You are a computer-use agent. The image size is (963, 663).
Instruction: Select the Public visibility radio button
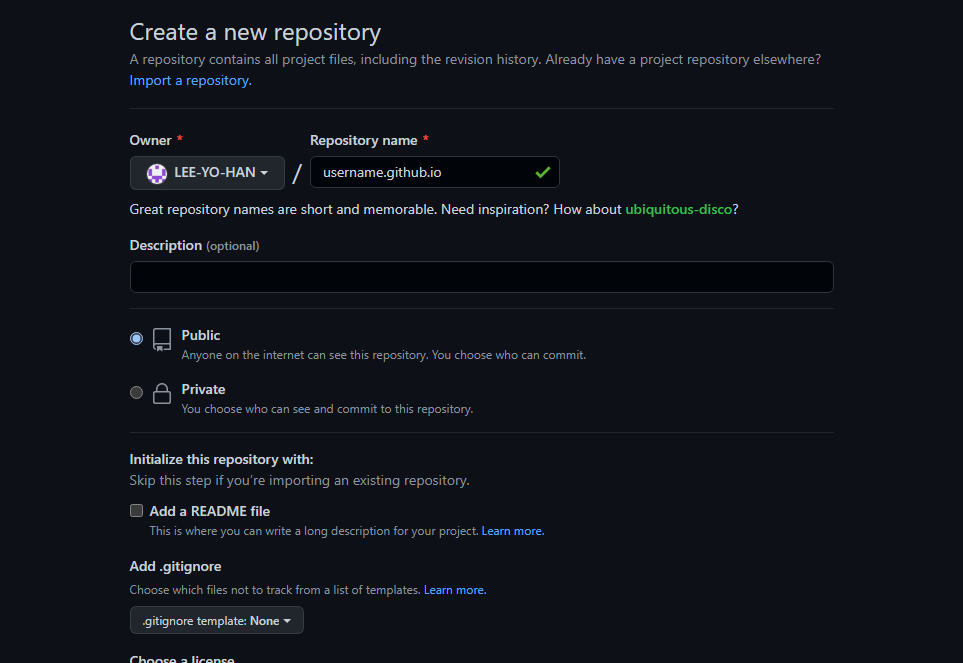click(x=136, y=338)
